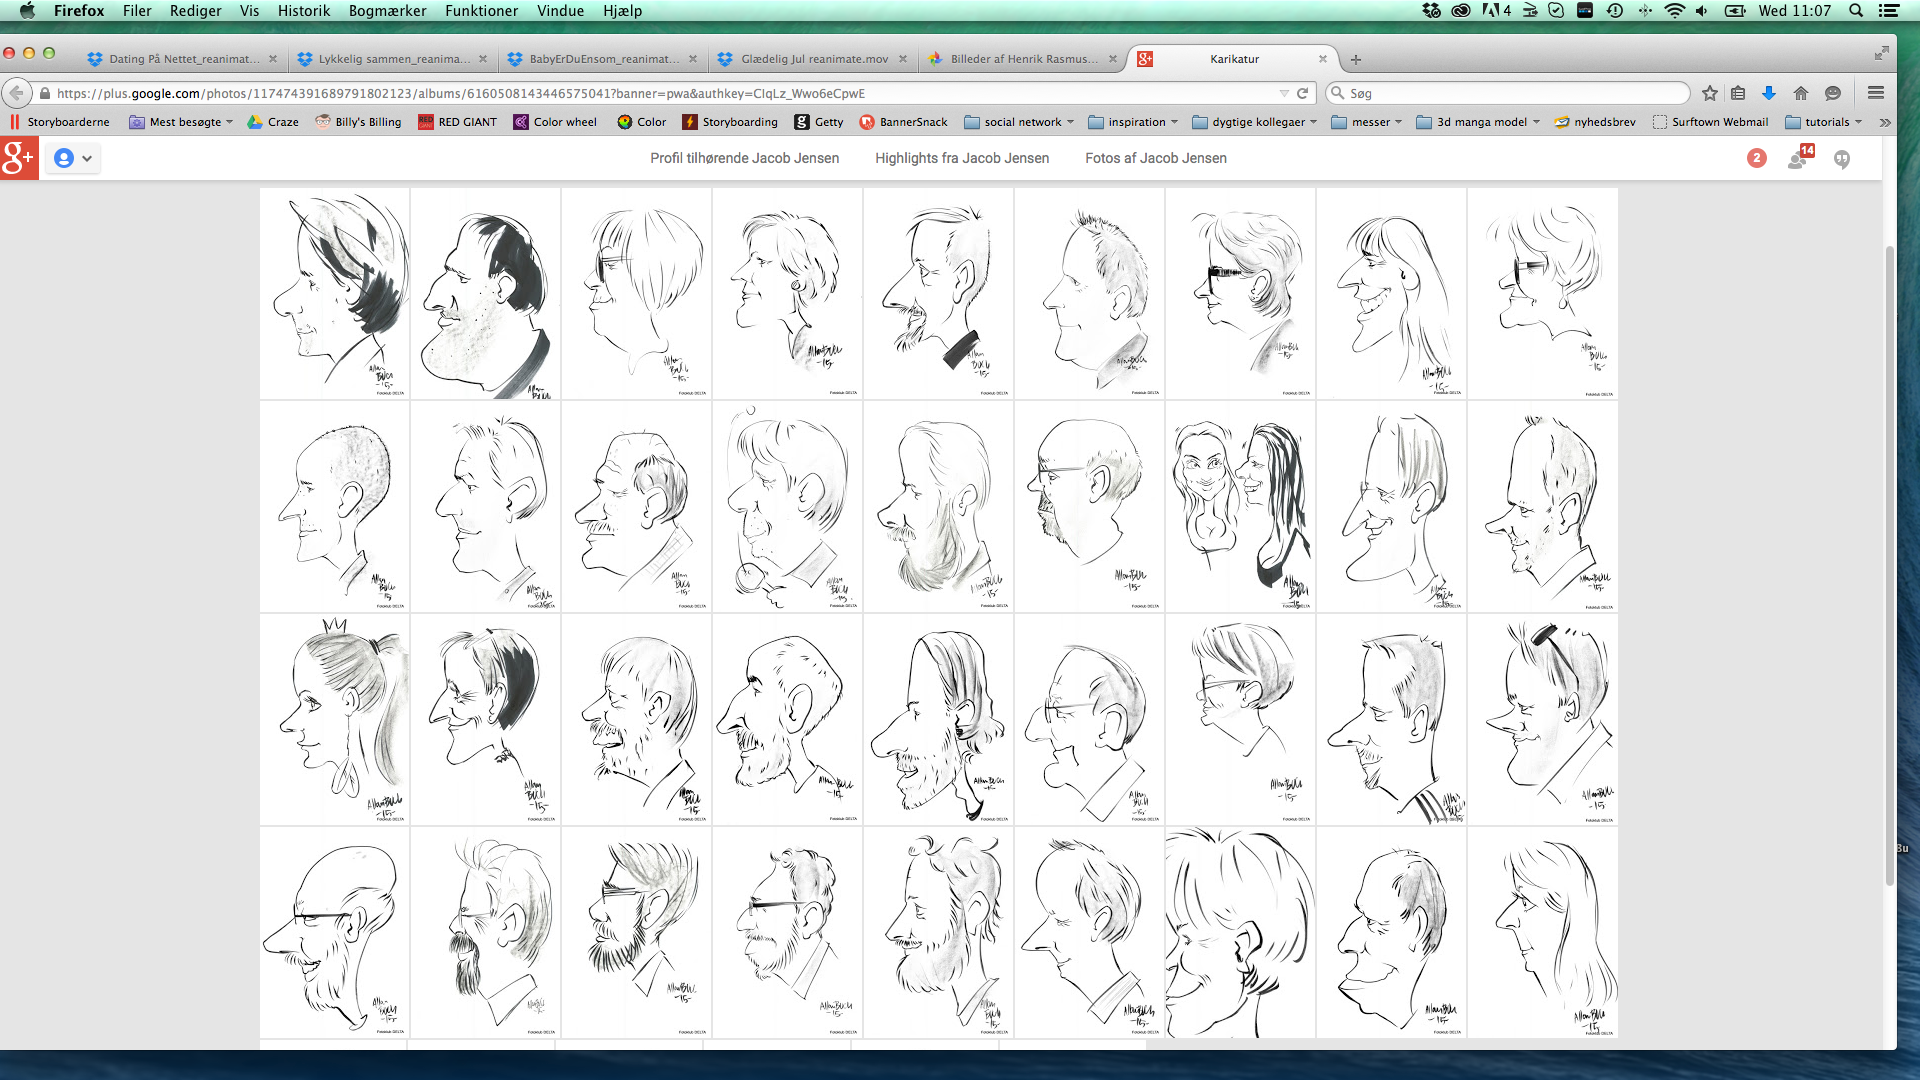Viewport: 1920px width, 1080px height.
Task: Open Google+ notifications bell showing 2
Action: pos(1756,158)
